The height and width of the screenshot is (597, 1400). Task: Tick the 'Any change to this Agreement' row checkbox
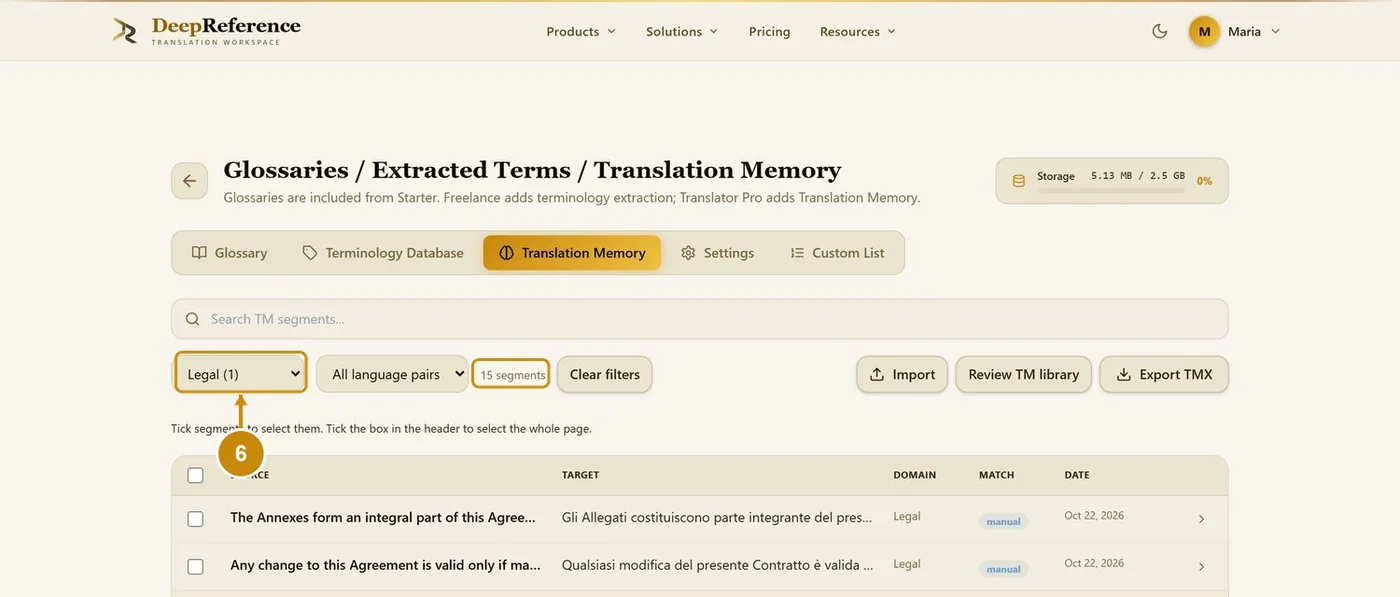[195, 566]
